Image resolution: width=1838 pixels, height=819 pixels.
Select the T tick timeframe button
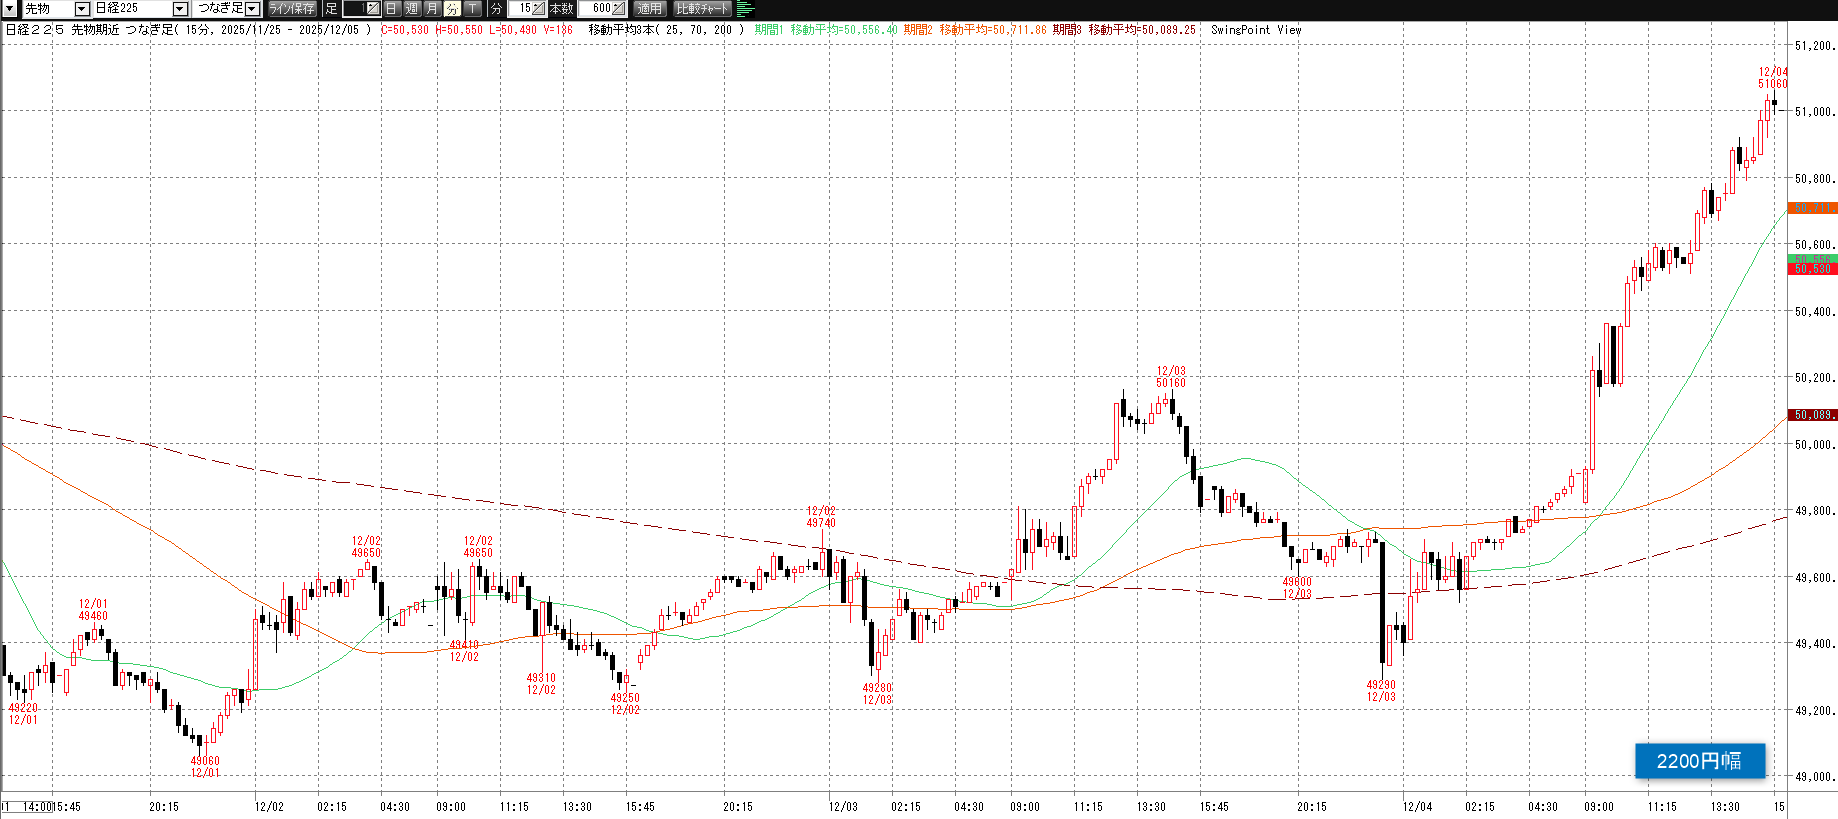coord(472,9)
